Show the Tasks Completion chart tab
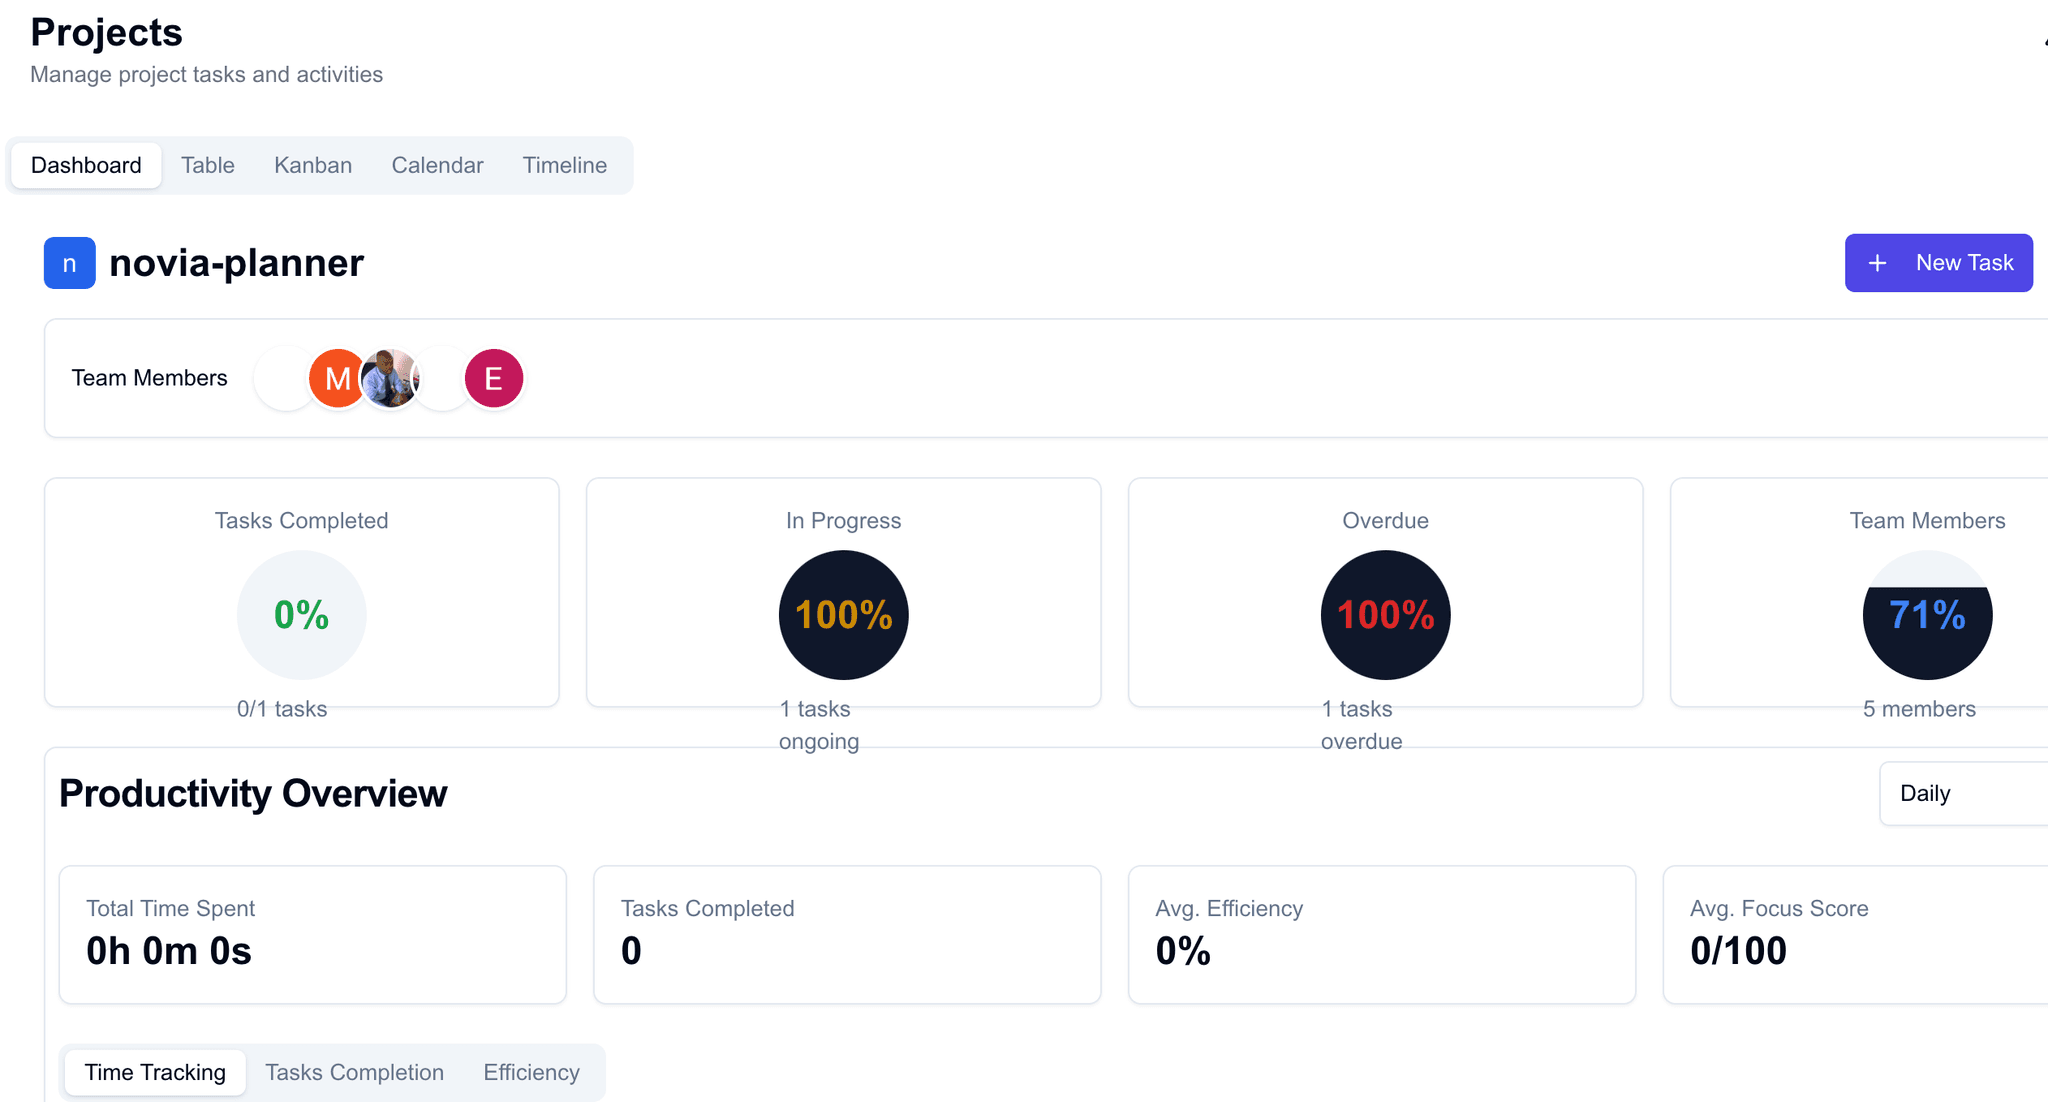 click(x=354, y=1072)
